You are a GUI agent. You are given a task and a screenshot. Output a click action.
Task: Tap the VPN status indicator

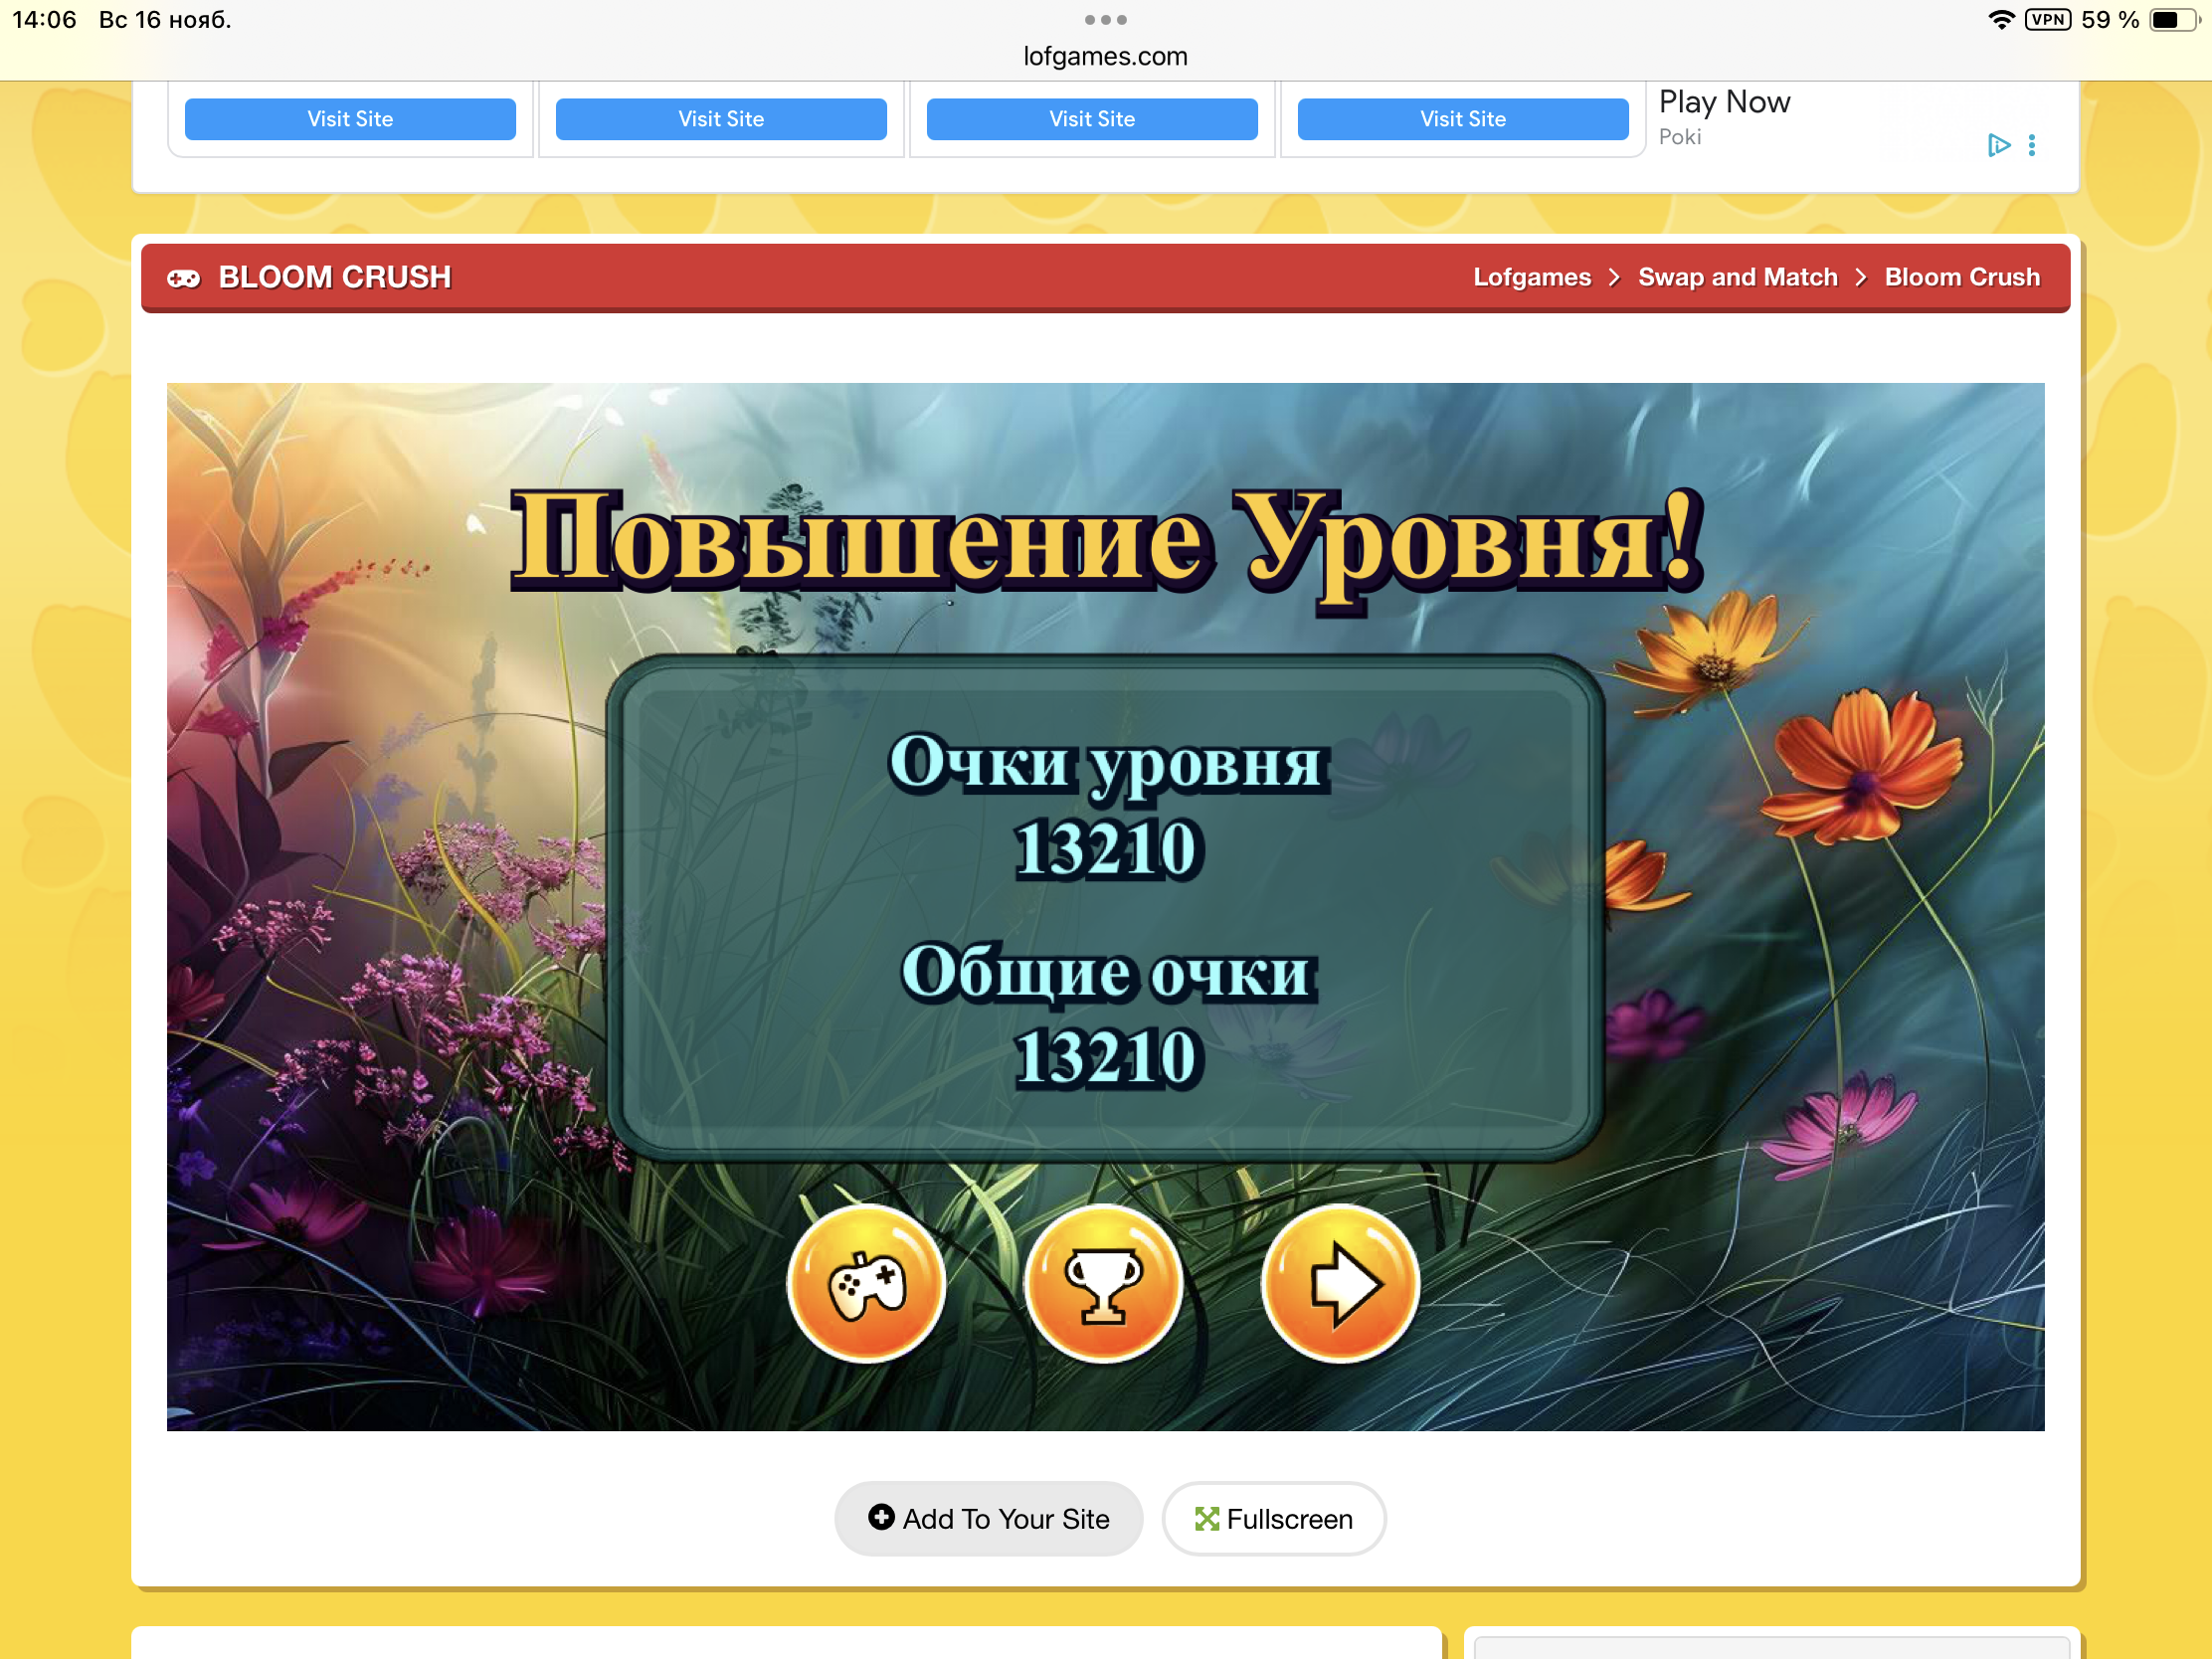point(2047,20)
